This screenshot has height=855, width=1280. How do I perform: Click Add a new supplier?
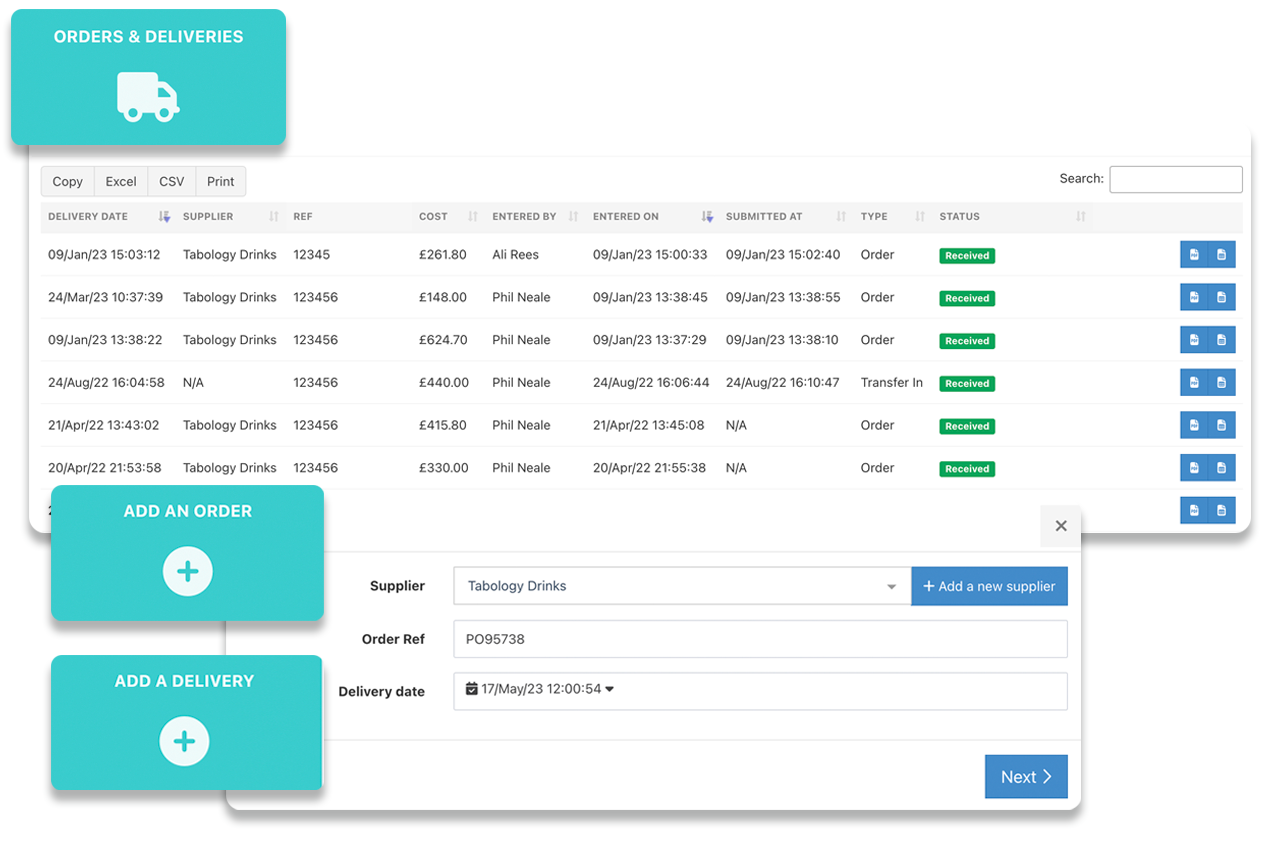[989, 586]
